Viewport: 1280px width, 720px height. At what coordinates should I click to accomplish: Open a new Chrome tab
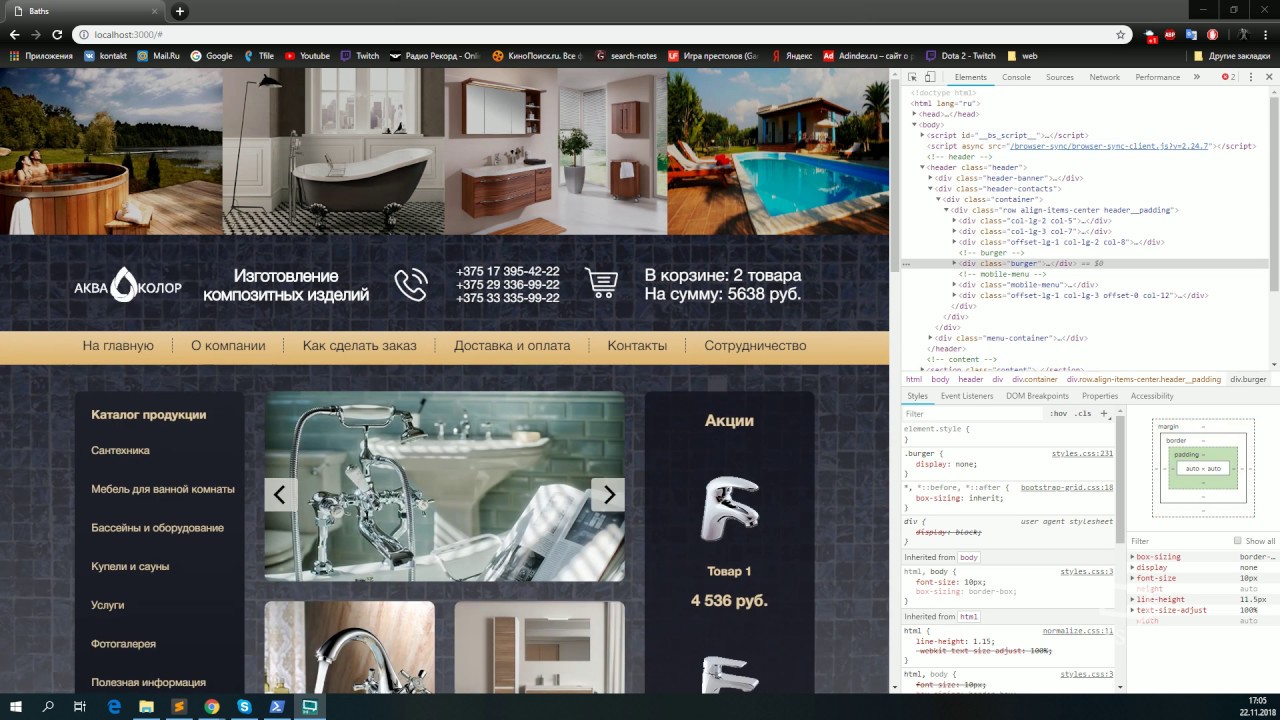click(x=180, y=11)
